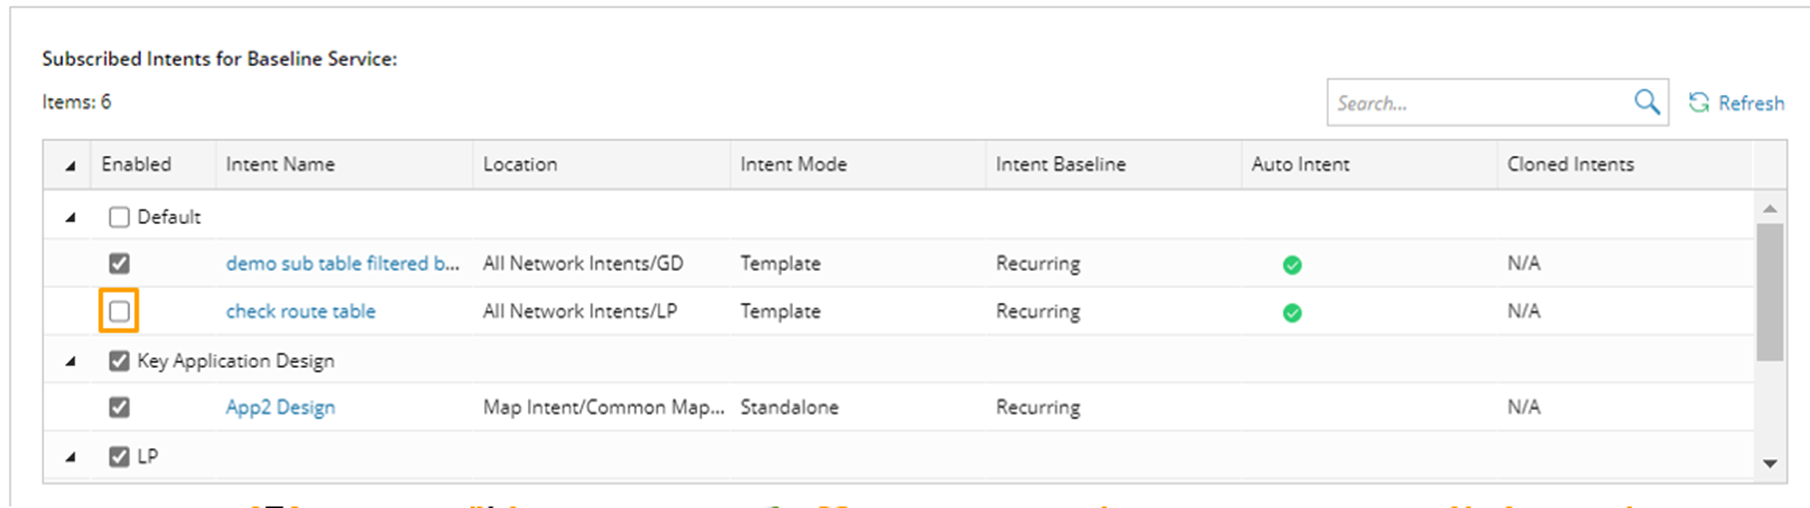Click the scrollbar down arrow
This screenshot has height=508, width=1810.
click(x=1769, y=464)
